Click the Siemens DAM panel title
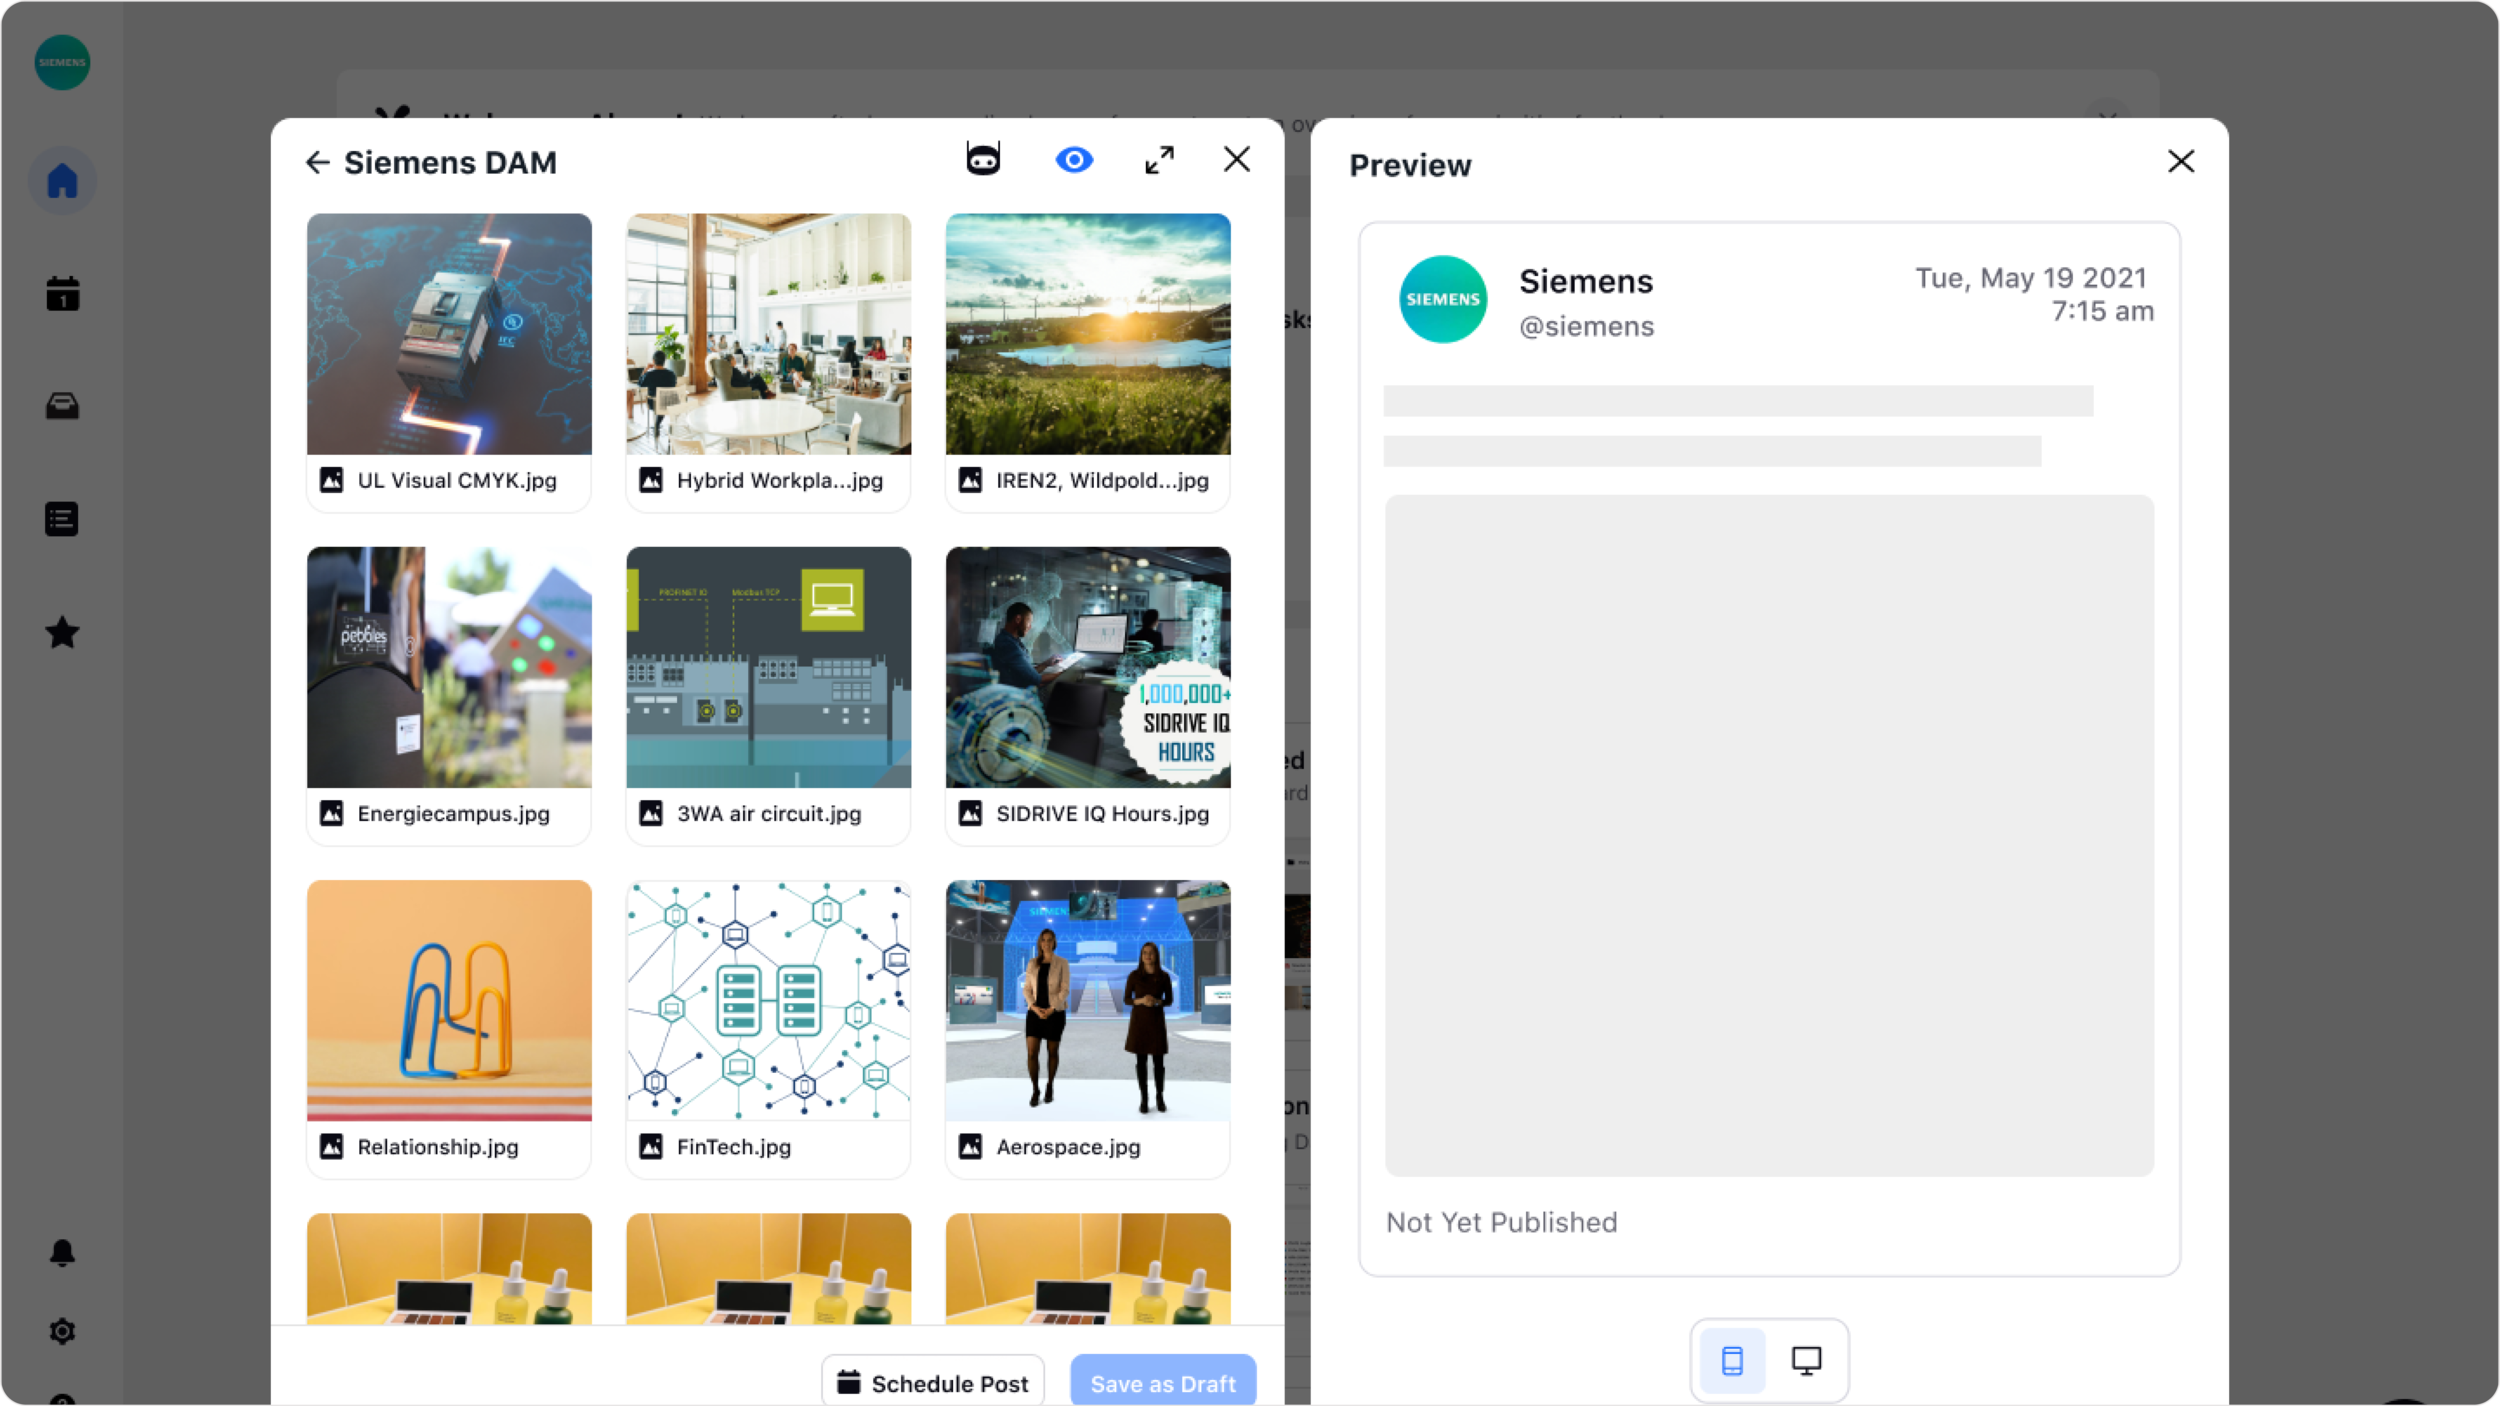The width and height of the screenshot is (2500, 1406). tap(450, 162)
